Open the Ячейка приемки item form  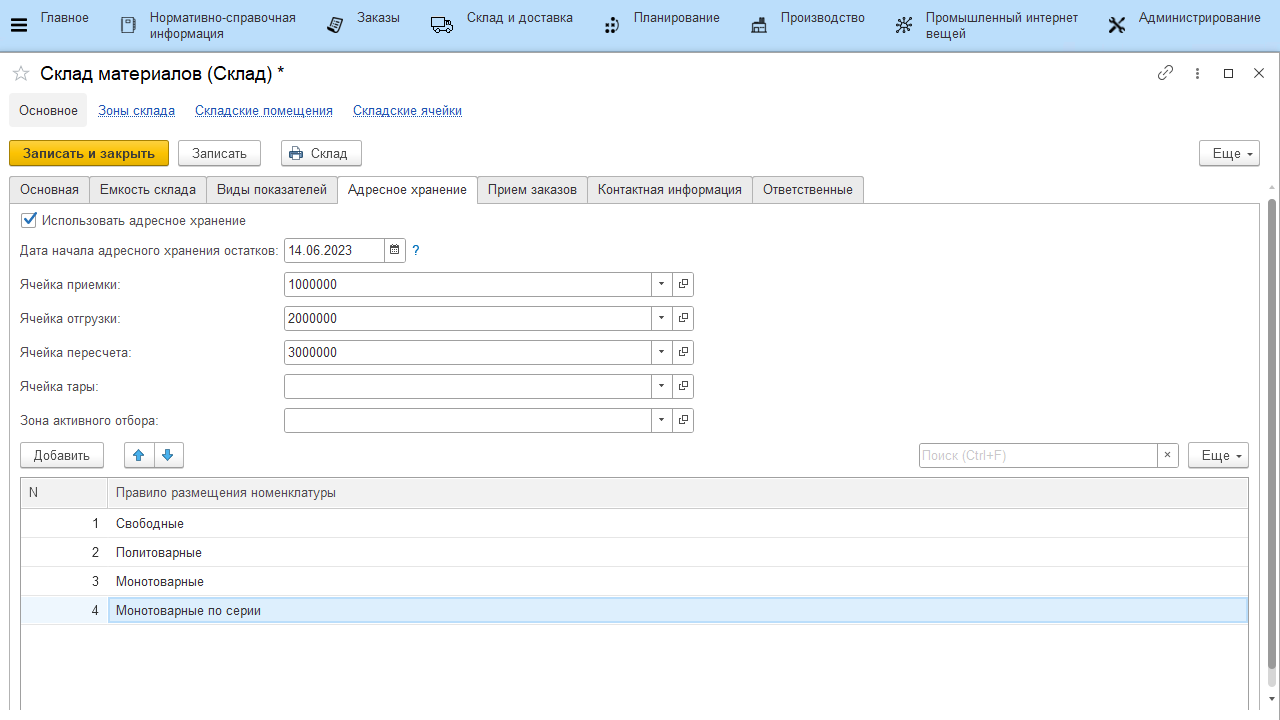click(683, 285)
